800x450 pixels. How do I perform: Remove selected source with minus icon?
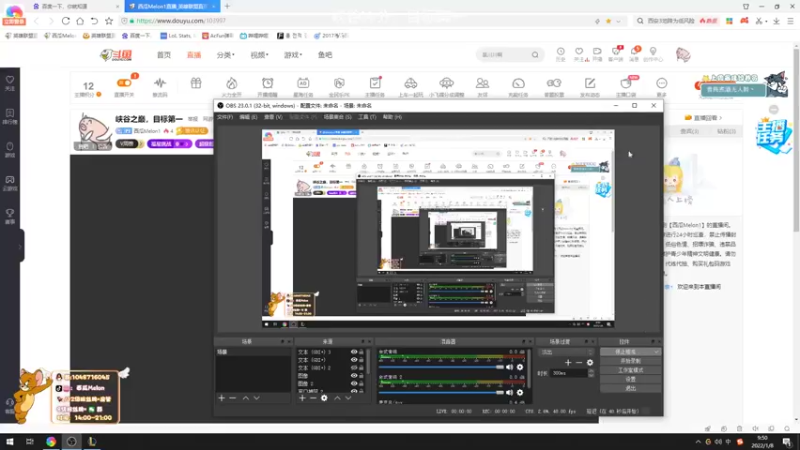[x=313, y=398]
